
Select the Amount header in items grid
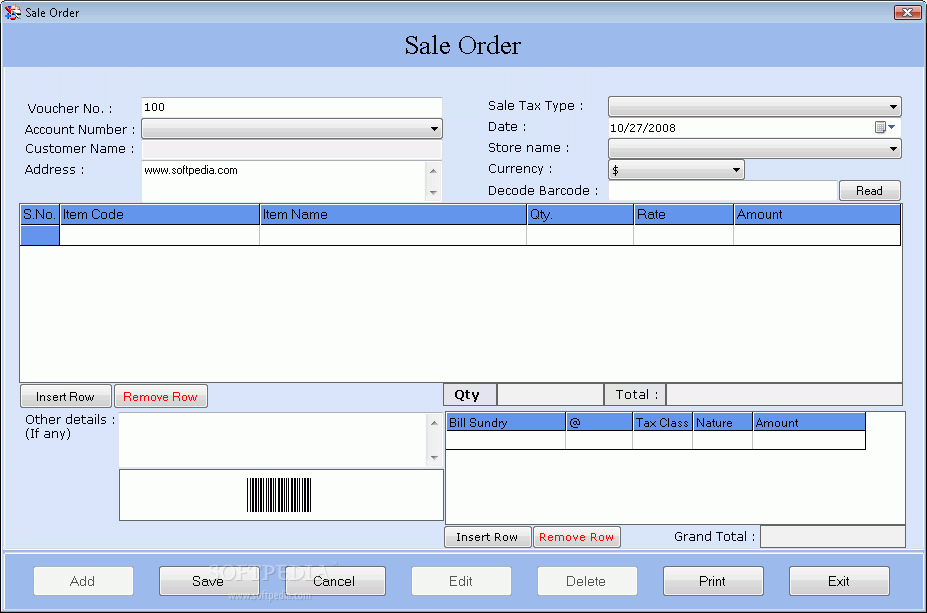tap(817, 215)
